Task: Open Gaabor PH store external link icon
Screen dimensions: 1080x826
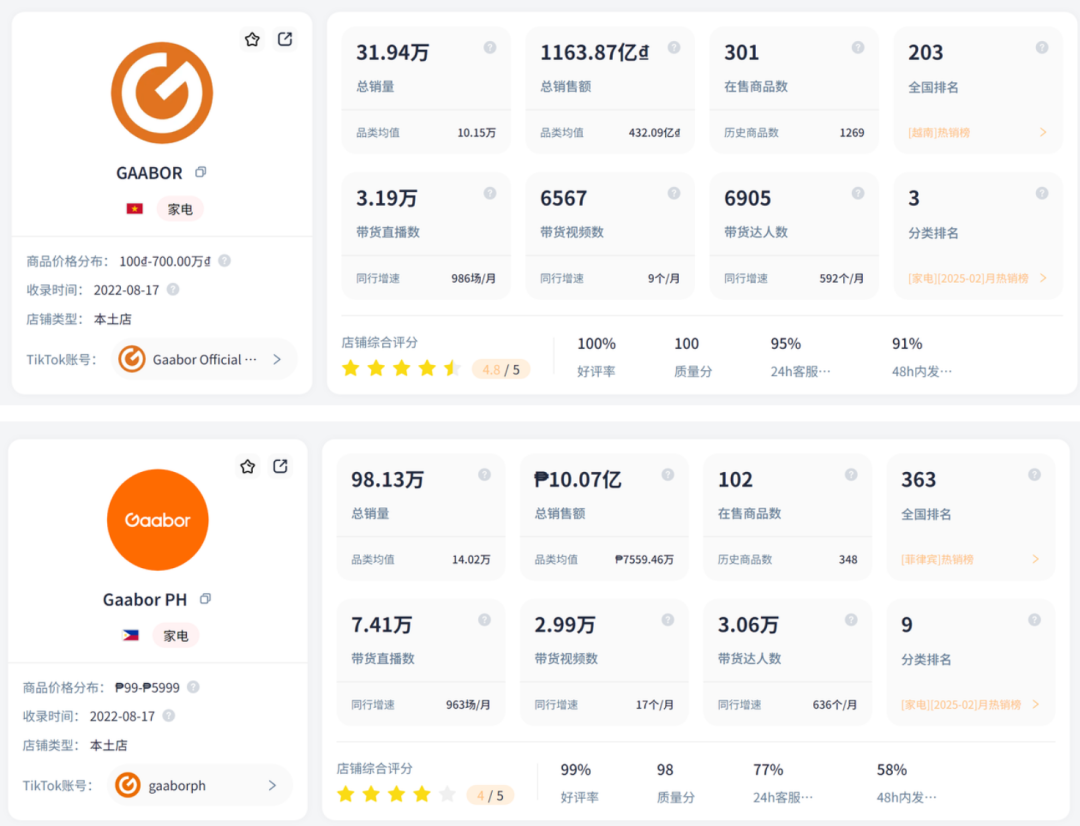Action: [280, 466]
